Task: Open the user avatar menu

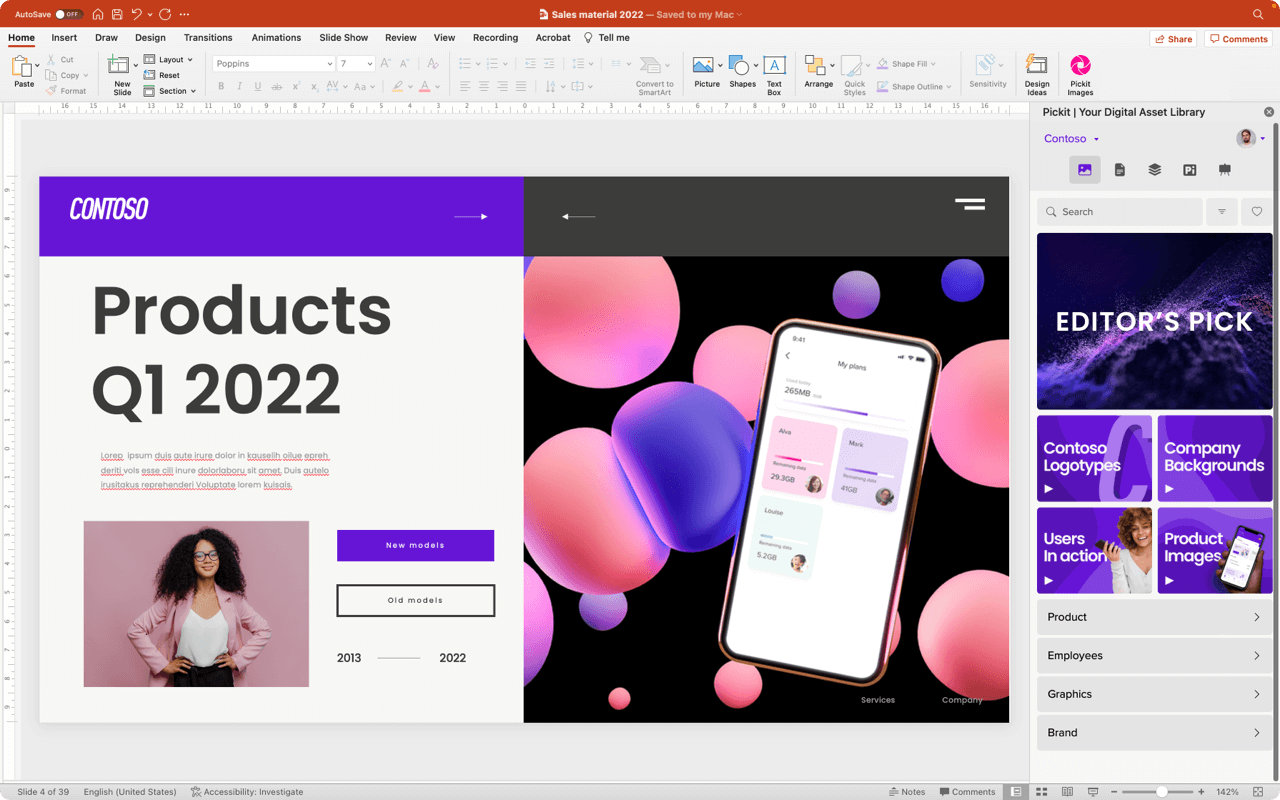Action: tap(1250, 139)
